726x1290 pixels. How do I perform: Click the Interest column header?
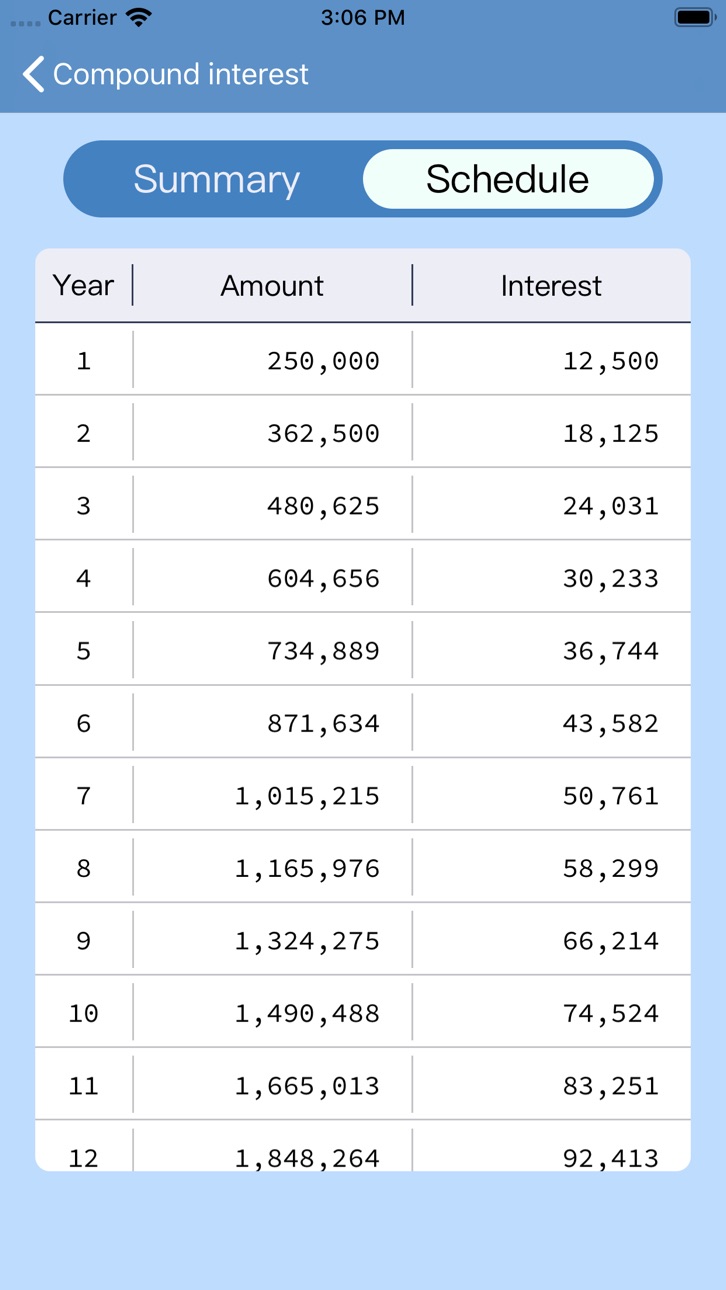click(551, 286)
